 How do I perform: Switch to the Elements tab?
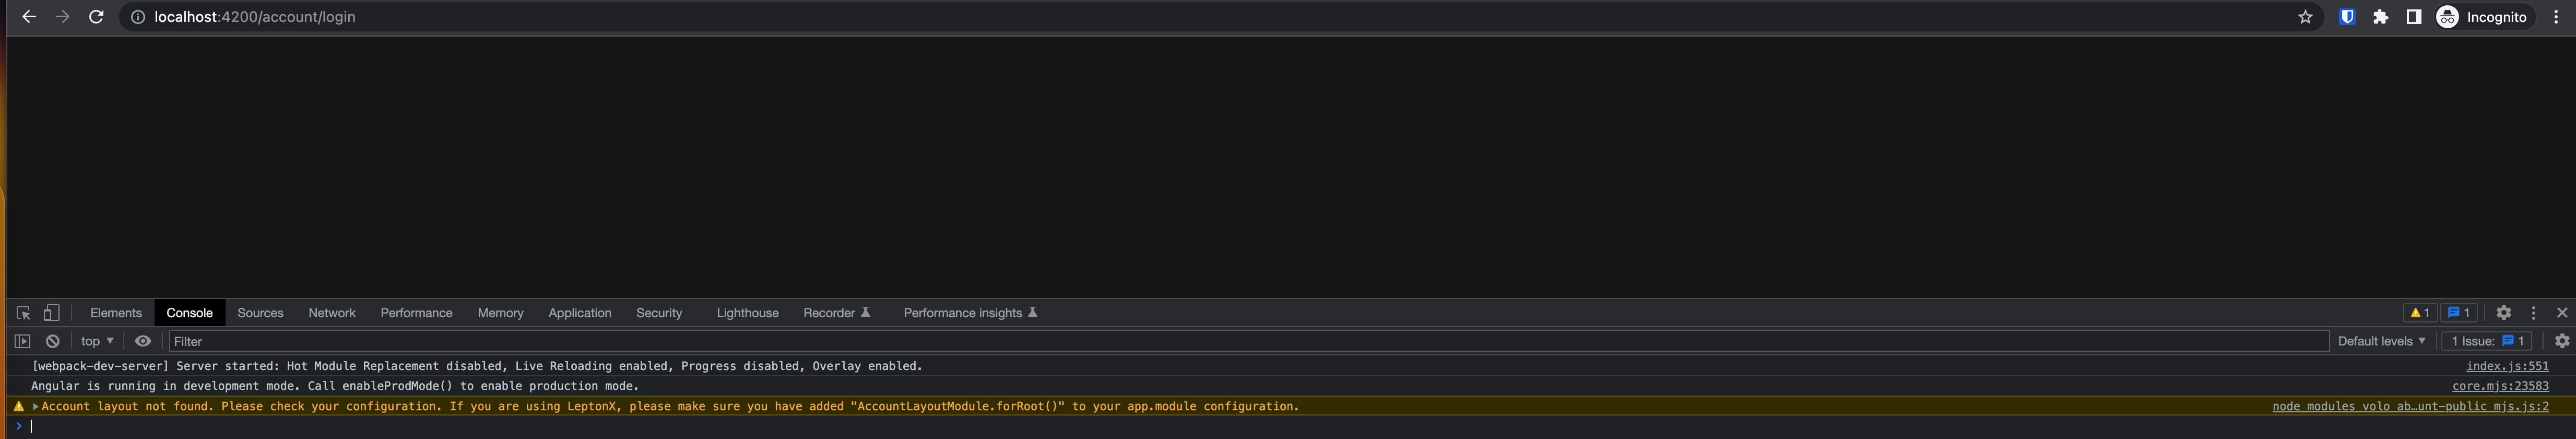pos(116,313)
